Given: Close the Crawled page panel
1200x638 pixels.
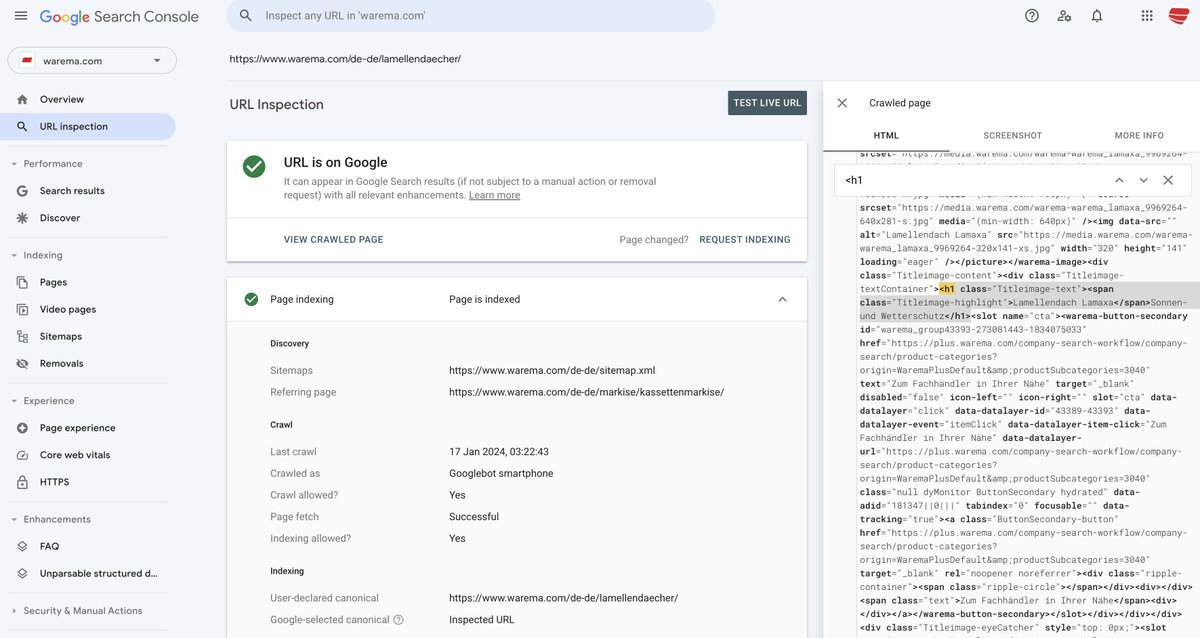Looking at the screenshot, I should point(842,103).
